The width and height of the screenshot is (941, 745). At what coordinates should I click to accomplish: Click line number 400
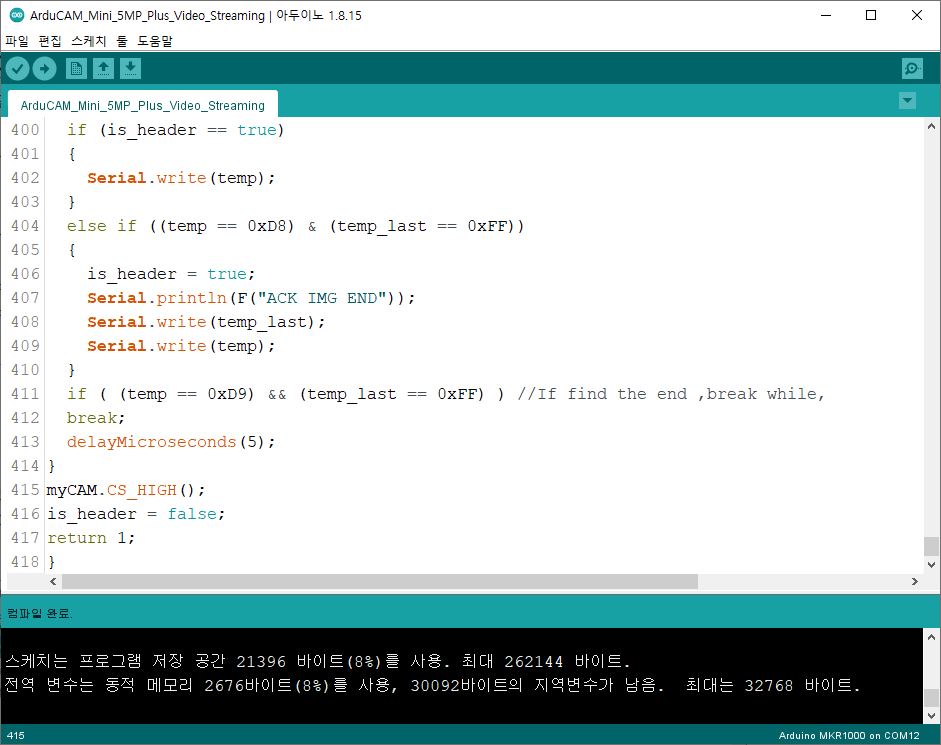(25, 130)
